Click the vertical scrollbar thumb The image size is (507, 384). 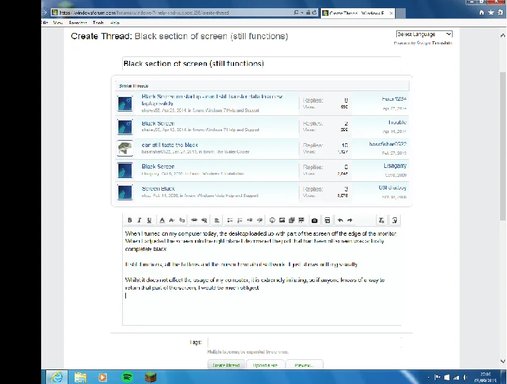click(503, 146)
